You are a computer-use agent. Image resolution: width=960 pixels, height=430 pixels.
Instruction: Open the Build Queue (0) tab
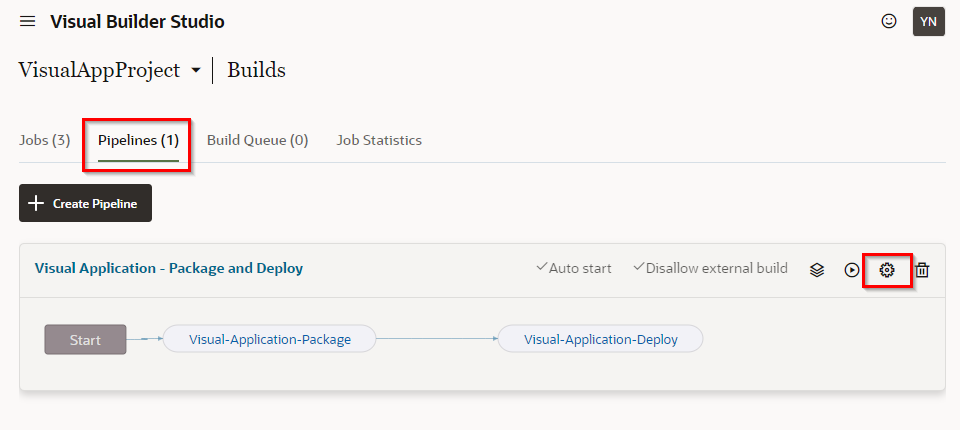[x=257, y=140]
